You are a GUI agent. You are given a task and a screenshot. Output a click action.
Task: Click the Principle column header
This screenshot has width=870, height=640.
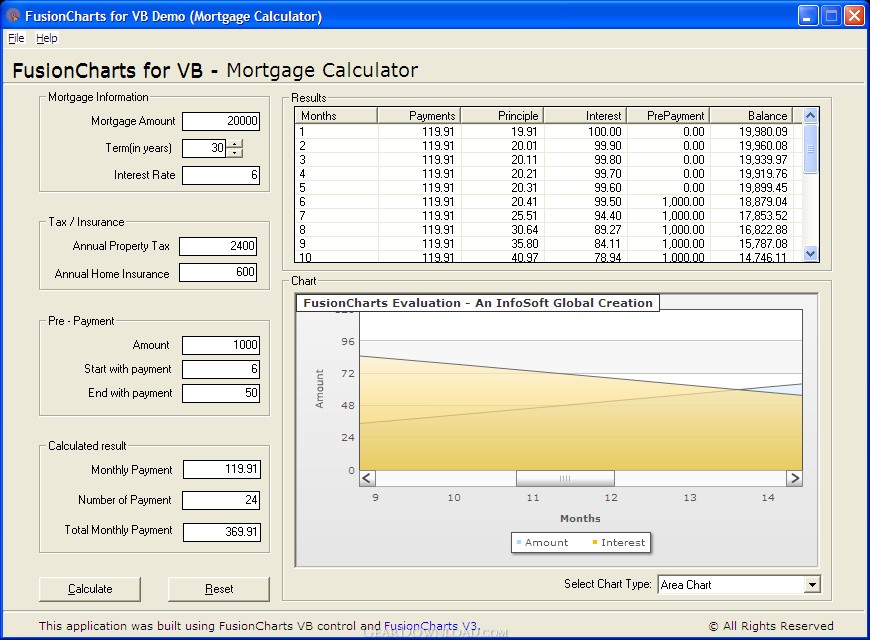[x=502, y=115]
